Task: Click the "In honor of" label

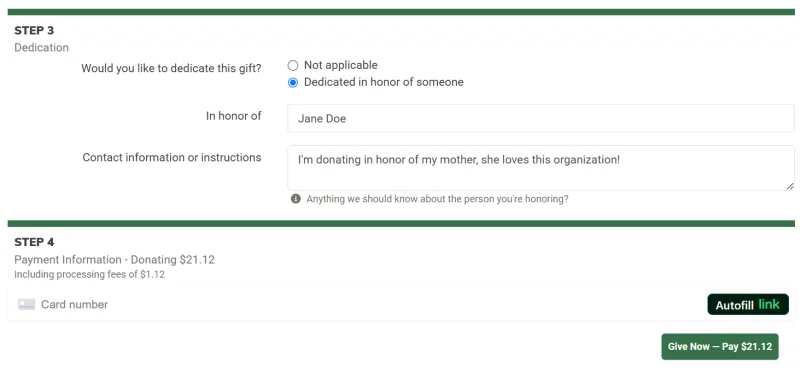Action: tap(234, 116)
